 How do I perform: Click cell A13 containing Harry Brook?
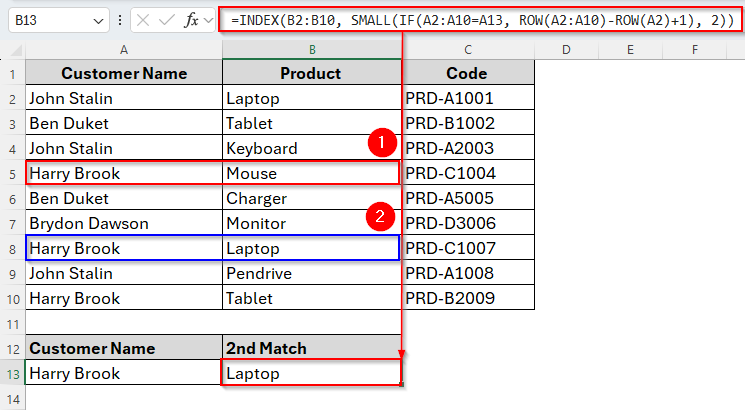124,373
